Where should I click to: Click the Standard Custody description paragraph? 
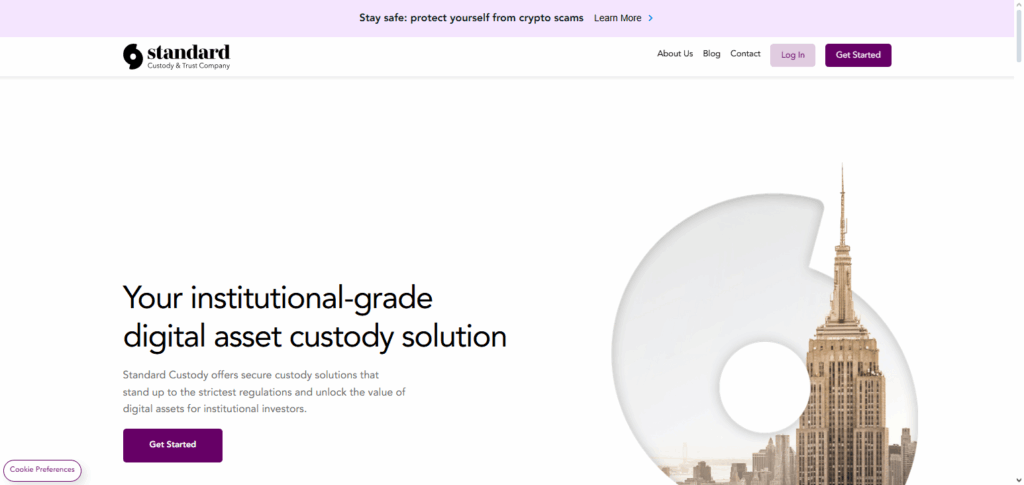pos(264,391)
